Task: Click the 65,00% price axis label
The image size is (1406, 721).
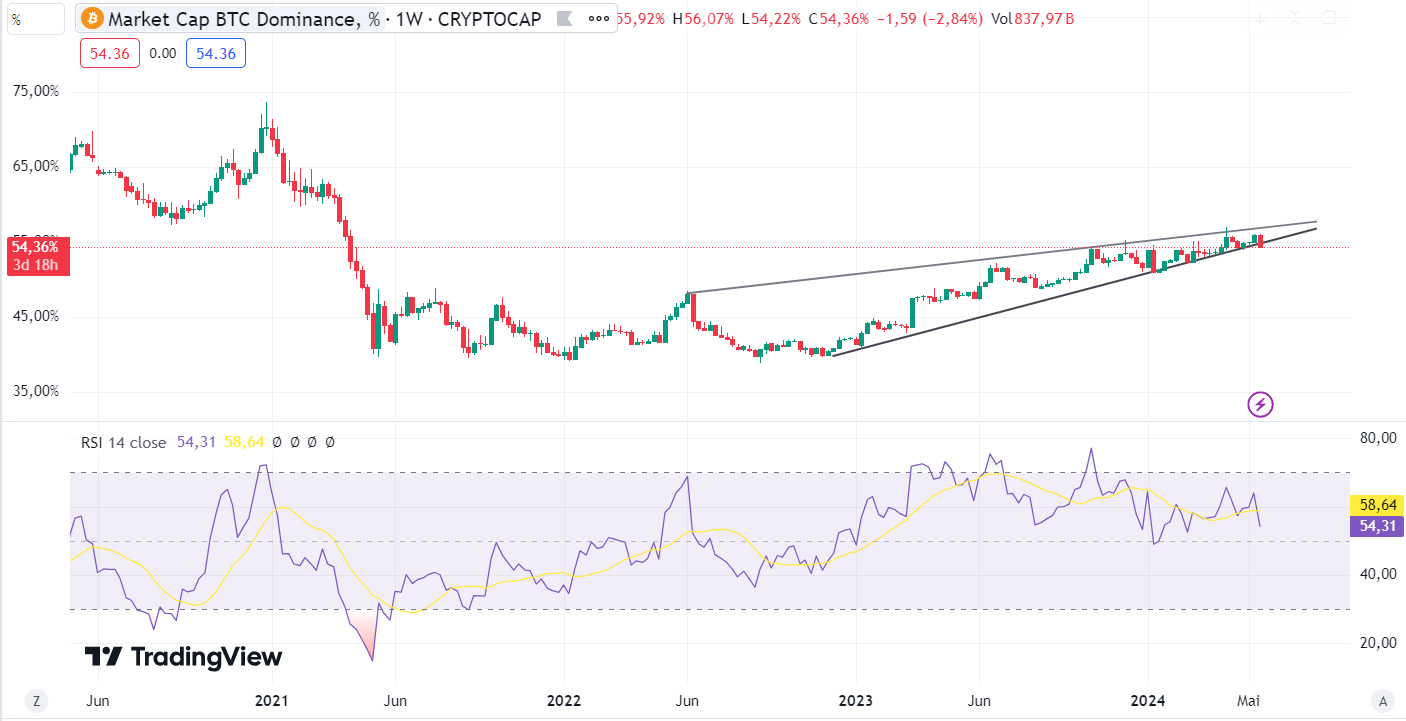Action: [36, 166]
